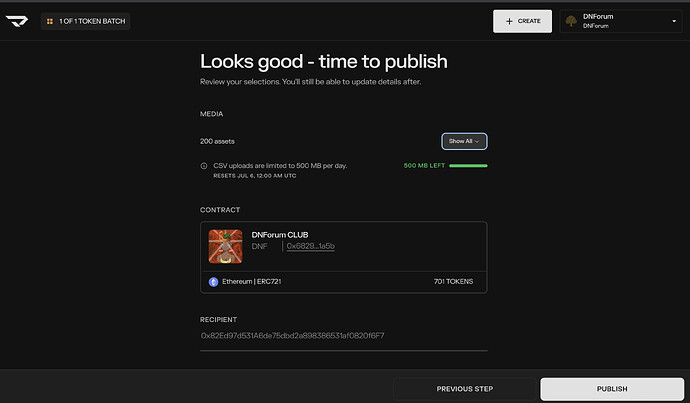Open the 0x6829...1a5b contract address link
Screen dimensions: 690x403
(311, 246)
